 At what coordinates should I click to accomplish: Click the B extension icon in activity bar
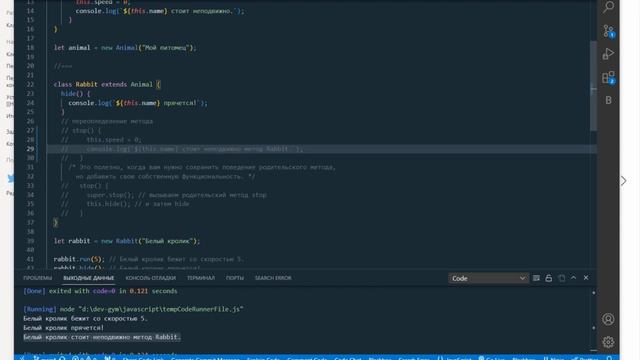608,100
